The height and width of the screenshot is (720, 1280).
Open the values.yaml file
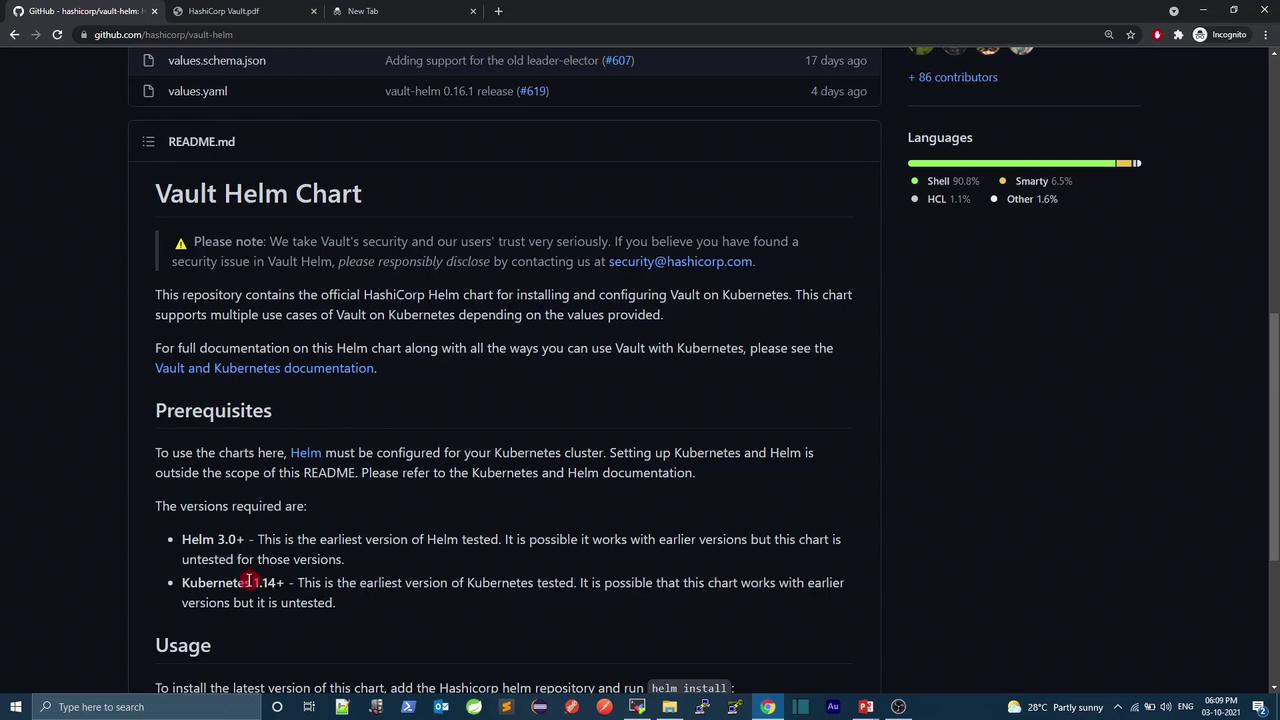(198, 91)
